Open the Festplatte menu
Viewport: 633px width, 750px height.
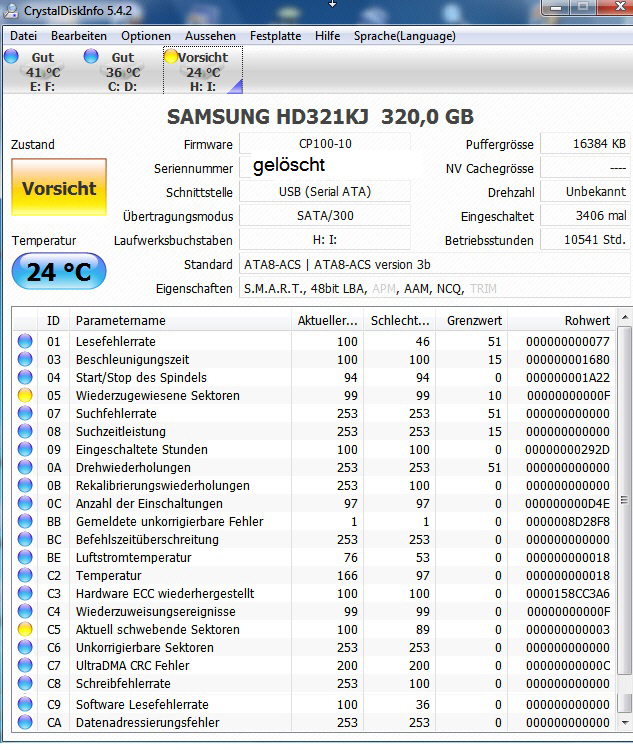coord(276,36)
